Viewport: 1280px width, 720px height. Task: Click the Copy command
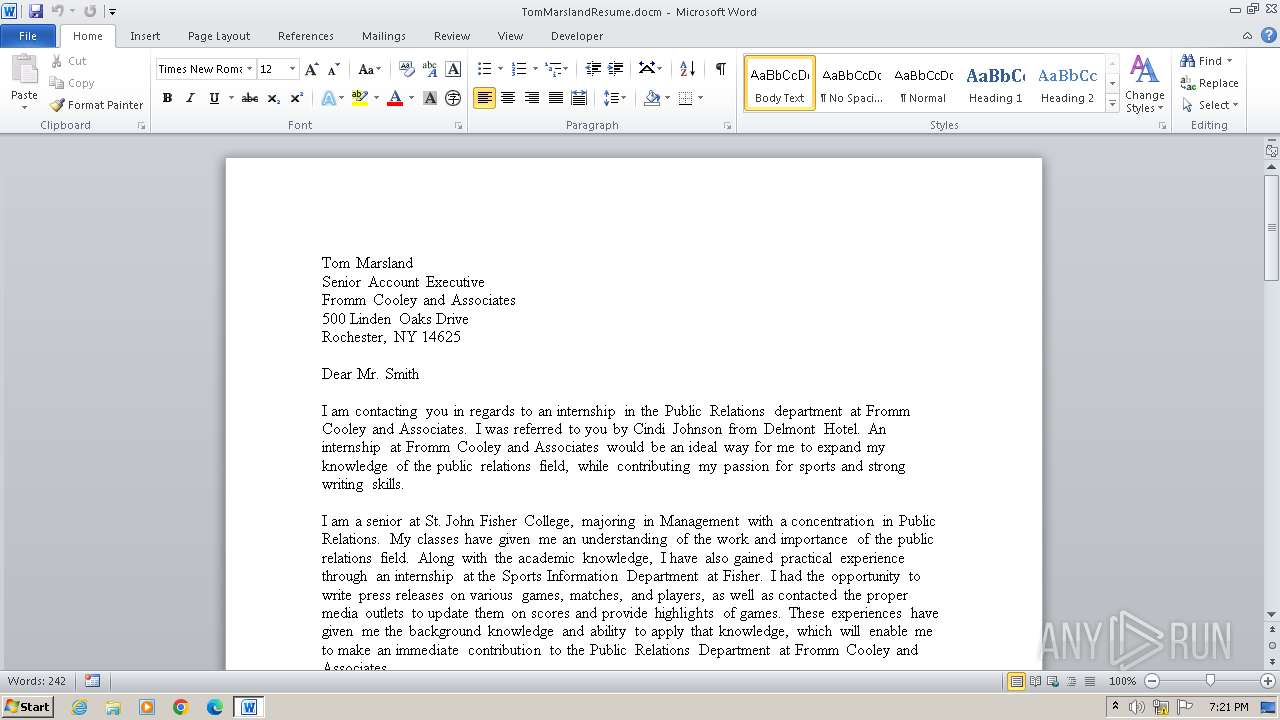(x=72, y=83)
